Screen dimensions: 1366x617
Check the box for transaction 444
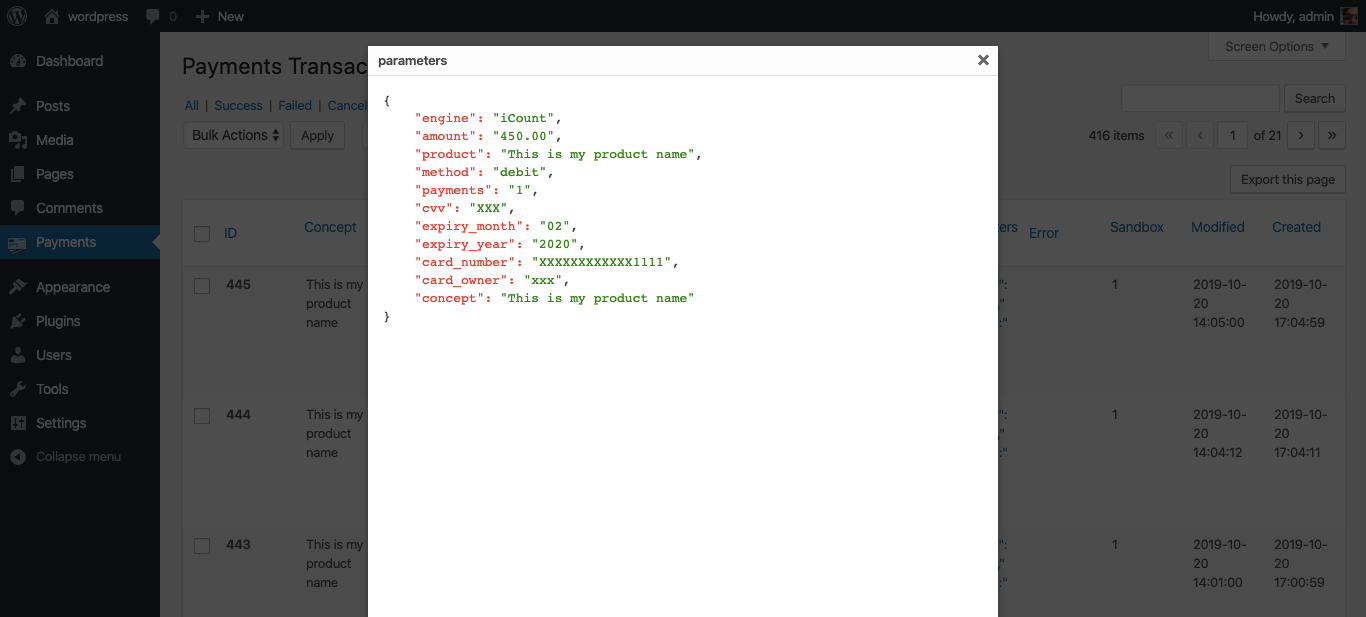point(202,415)
